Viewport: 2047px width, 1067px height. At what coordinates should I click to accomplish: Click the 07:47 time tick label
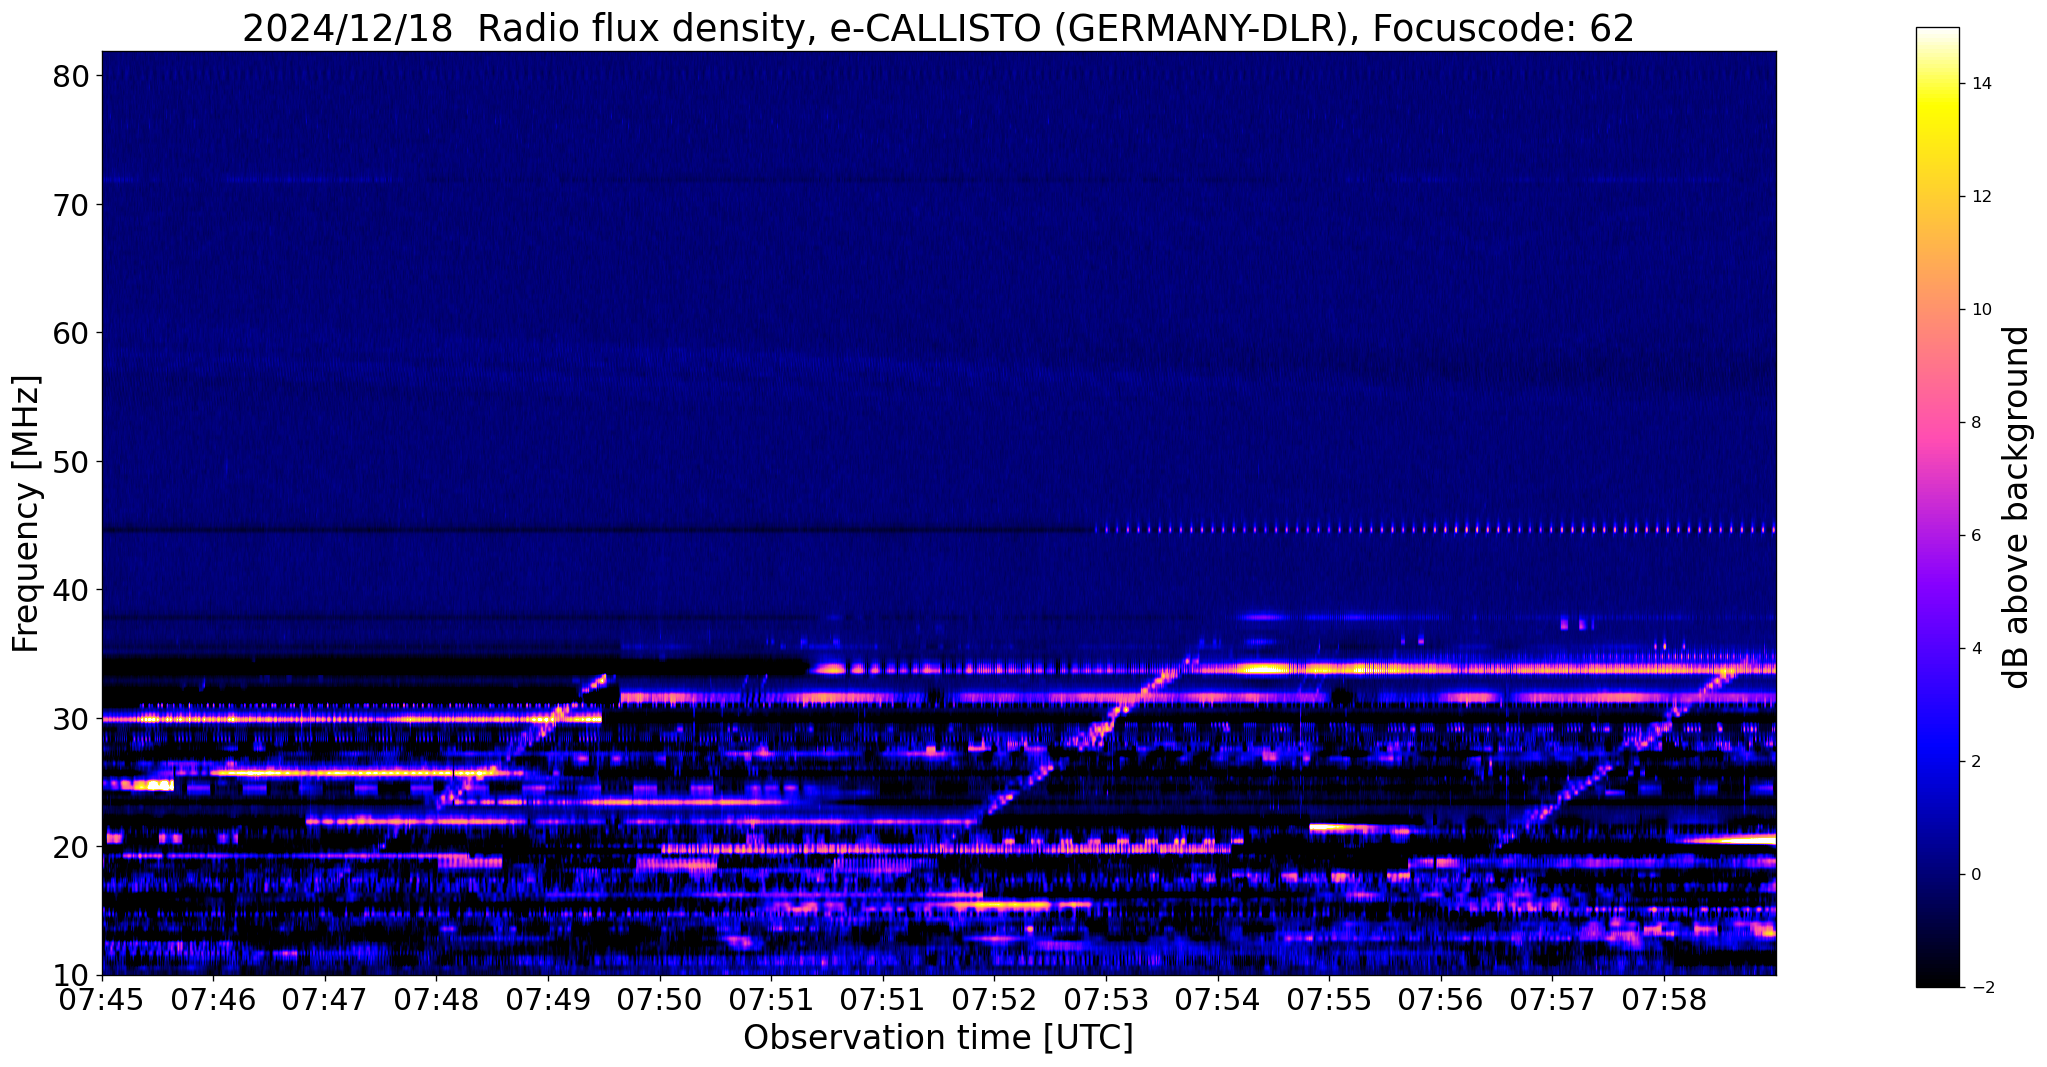coord(325,1000)
